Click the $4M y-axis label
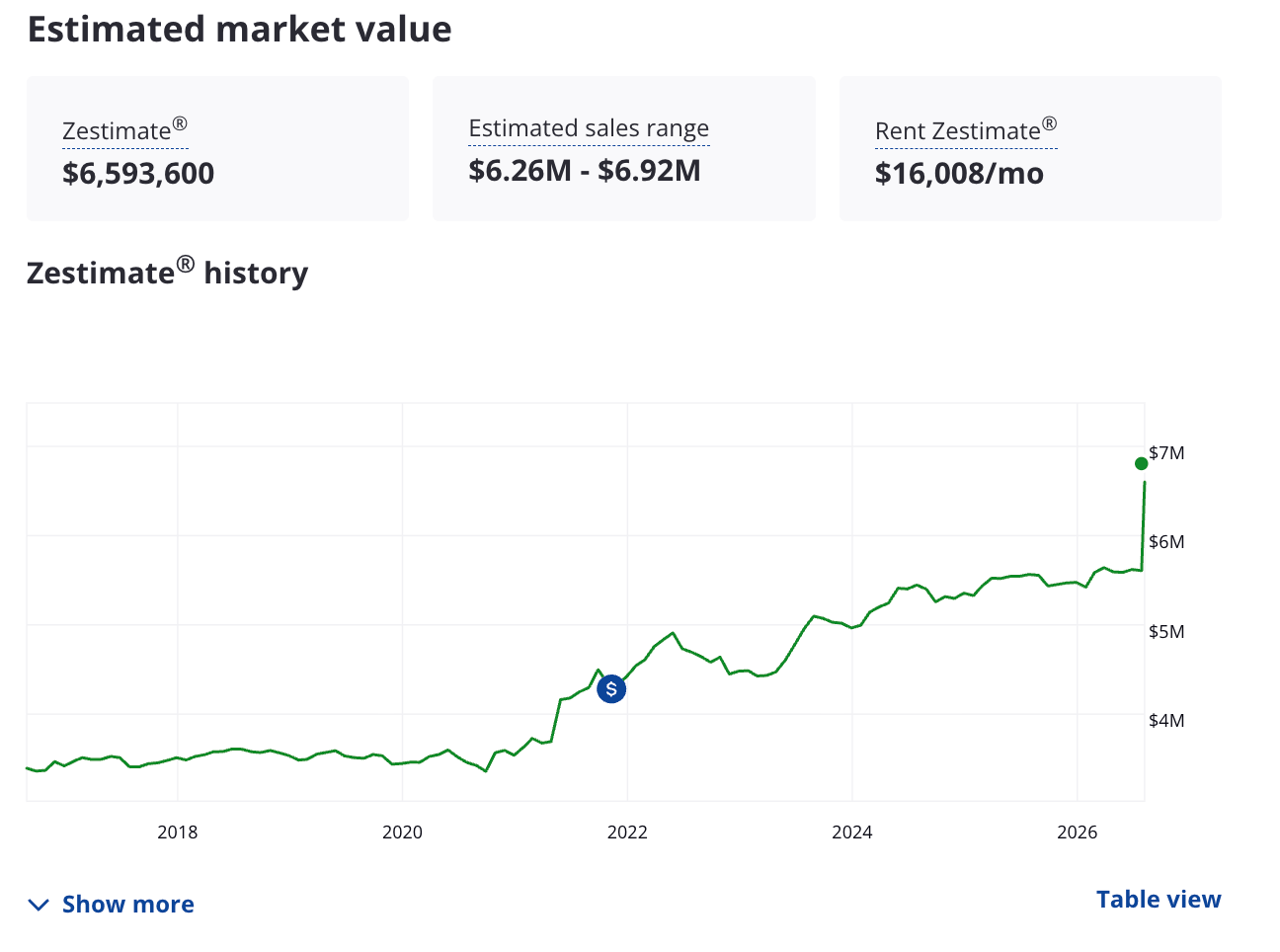This screenshot has width=1280, height=952. 1166,720
